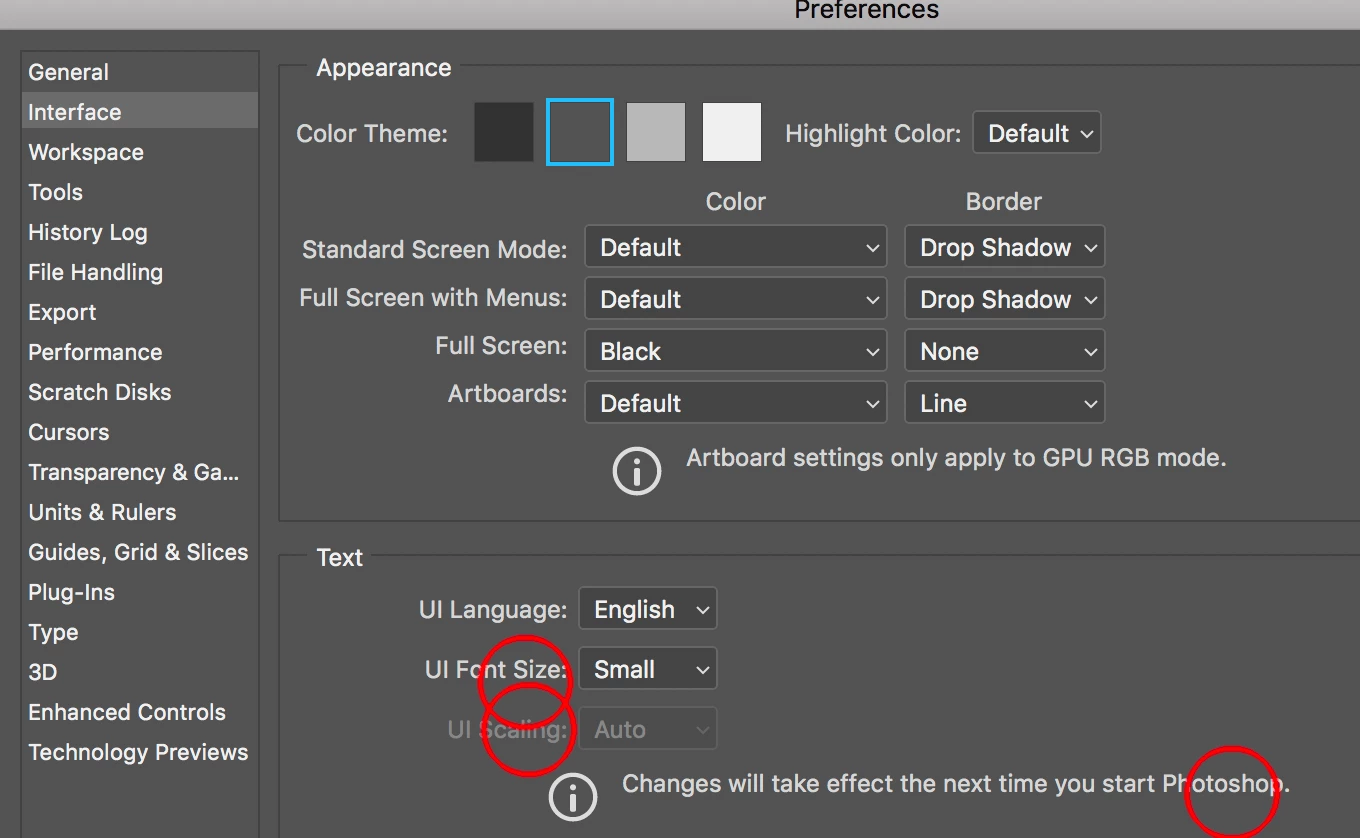Open the Scratch Disks settings

(x=99, y=391)
